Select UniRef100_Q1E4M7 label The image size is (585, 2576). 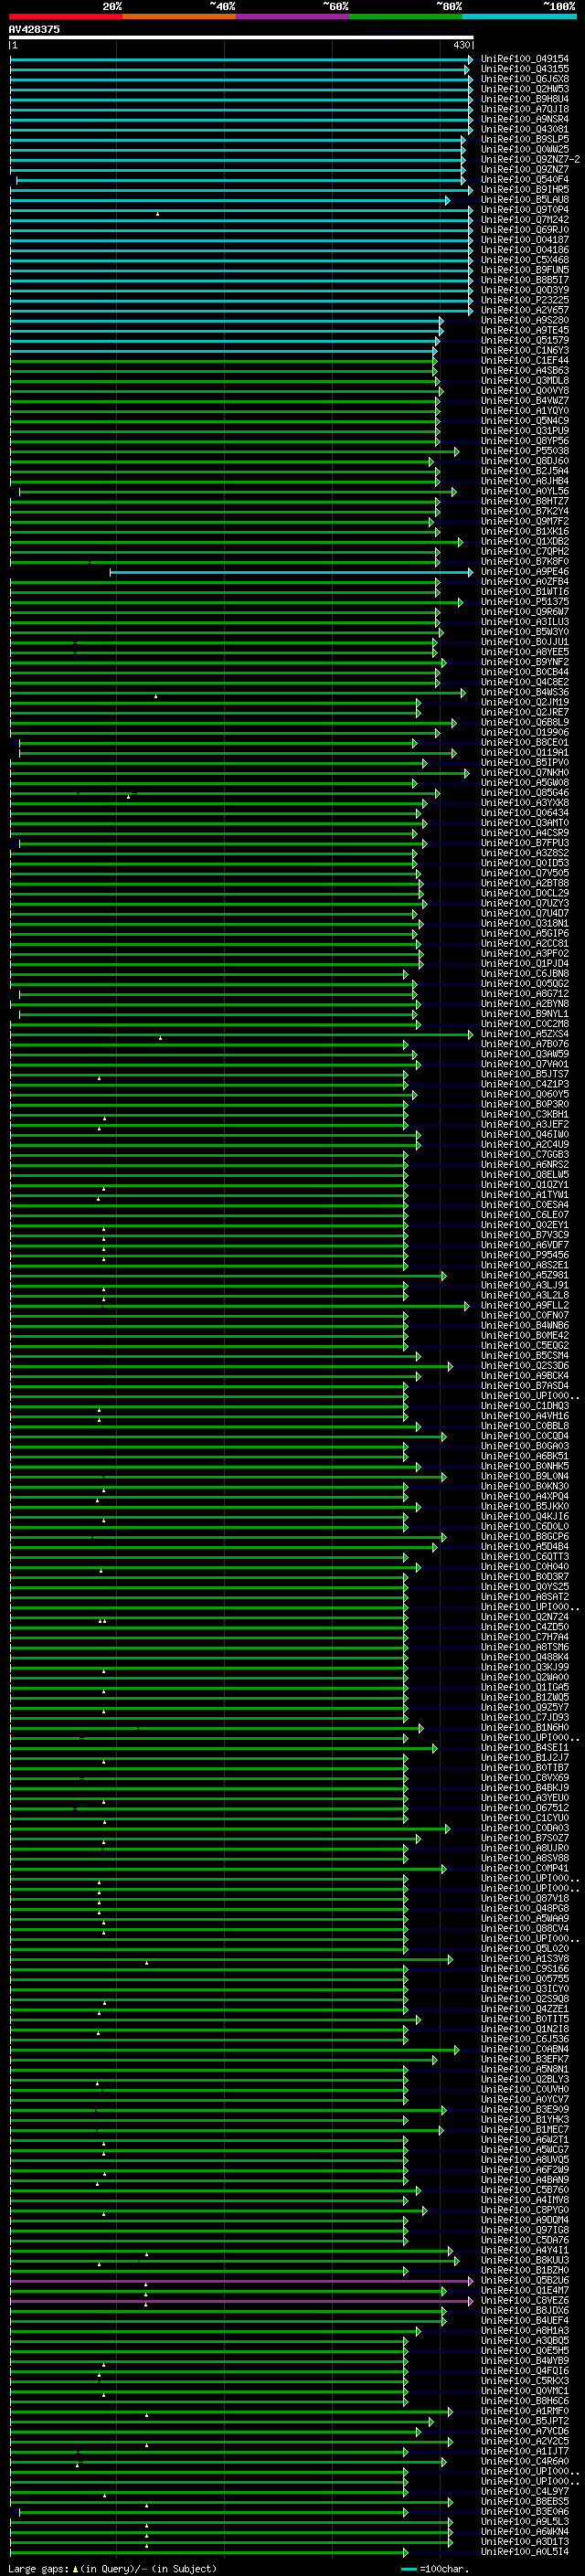point(525,2291)
